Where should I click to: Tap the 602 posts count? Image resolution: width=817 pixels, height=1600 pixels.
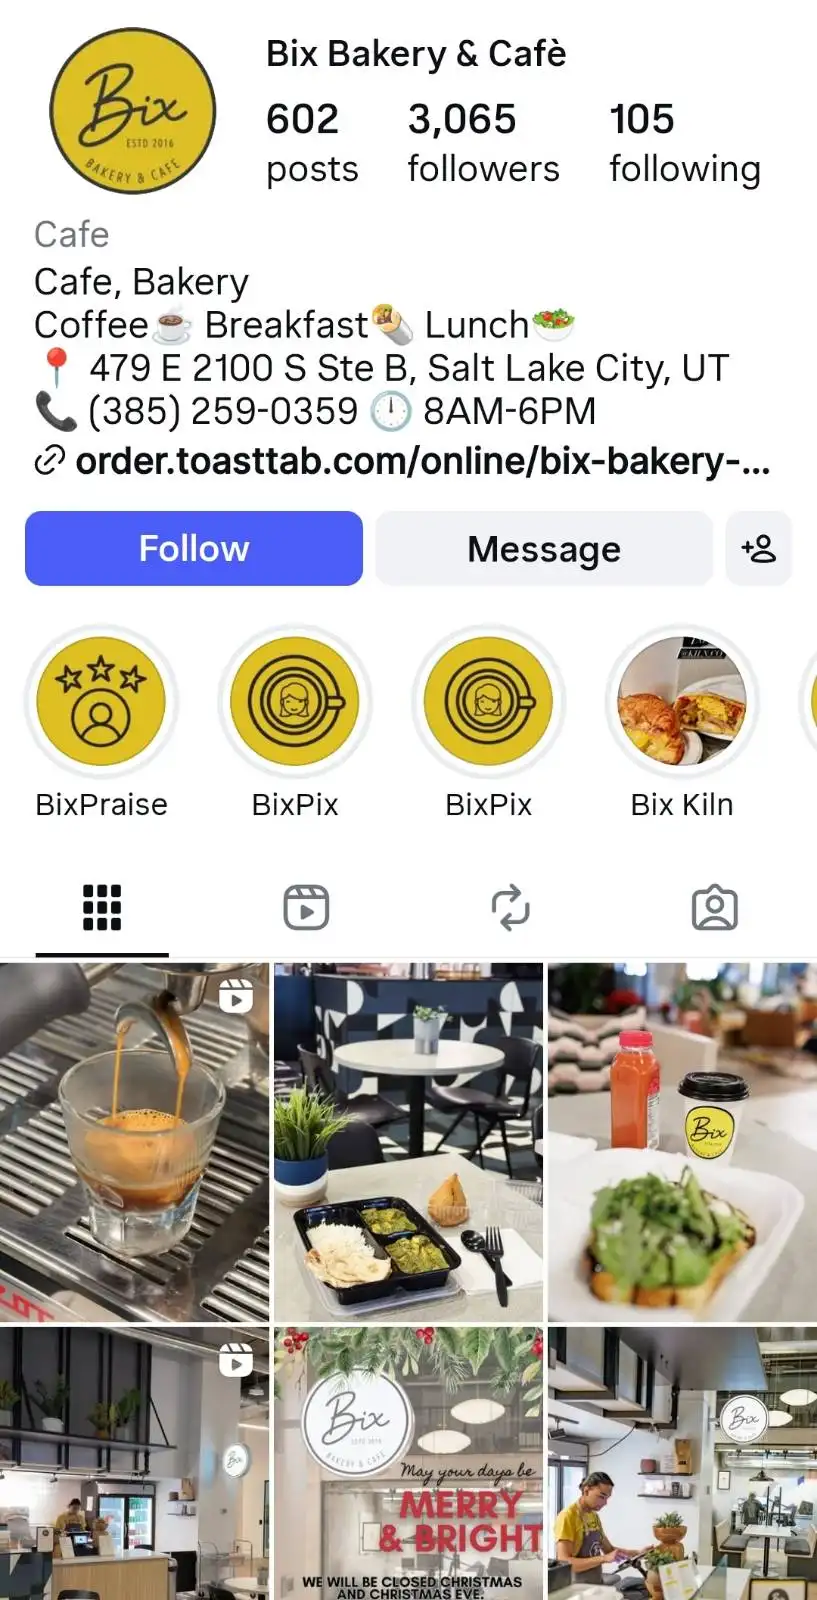(312, 143)
